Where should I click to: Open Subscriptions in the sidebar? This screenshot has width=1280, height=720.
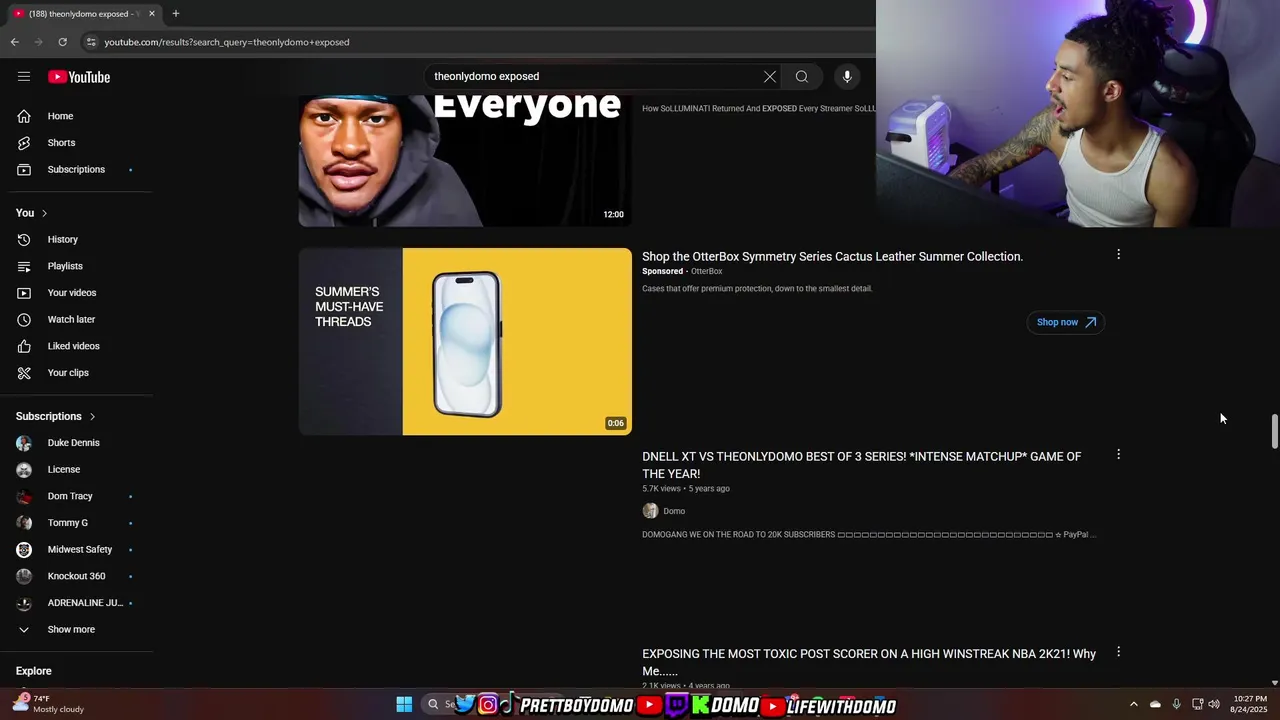[76, 169]
